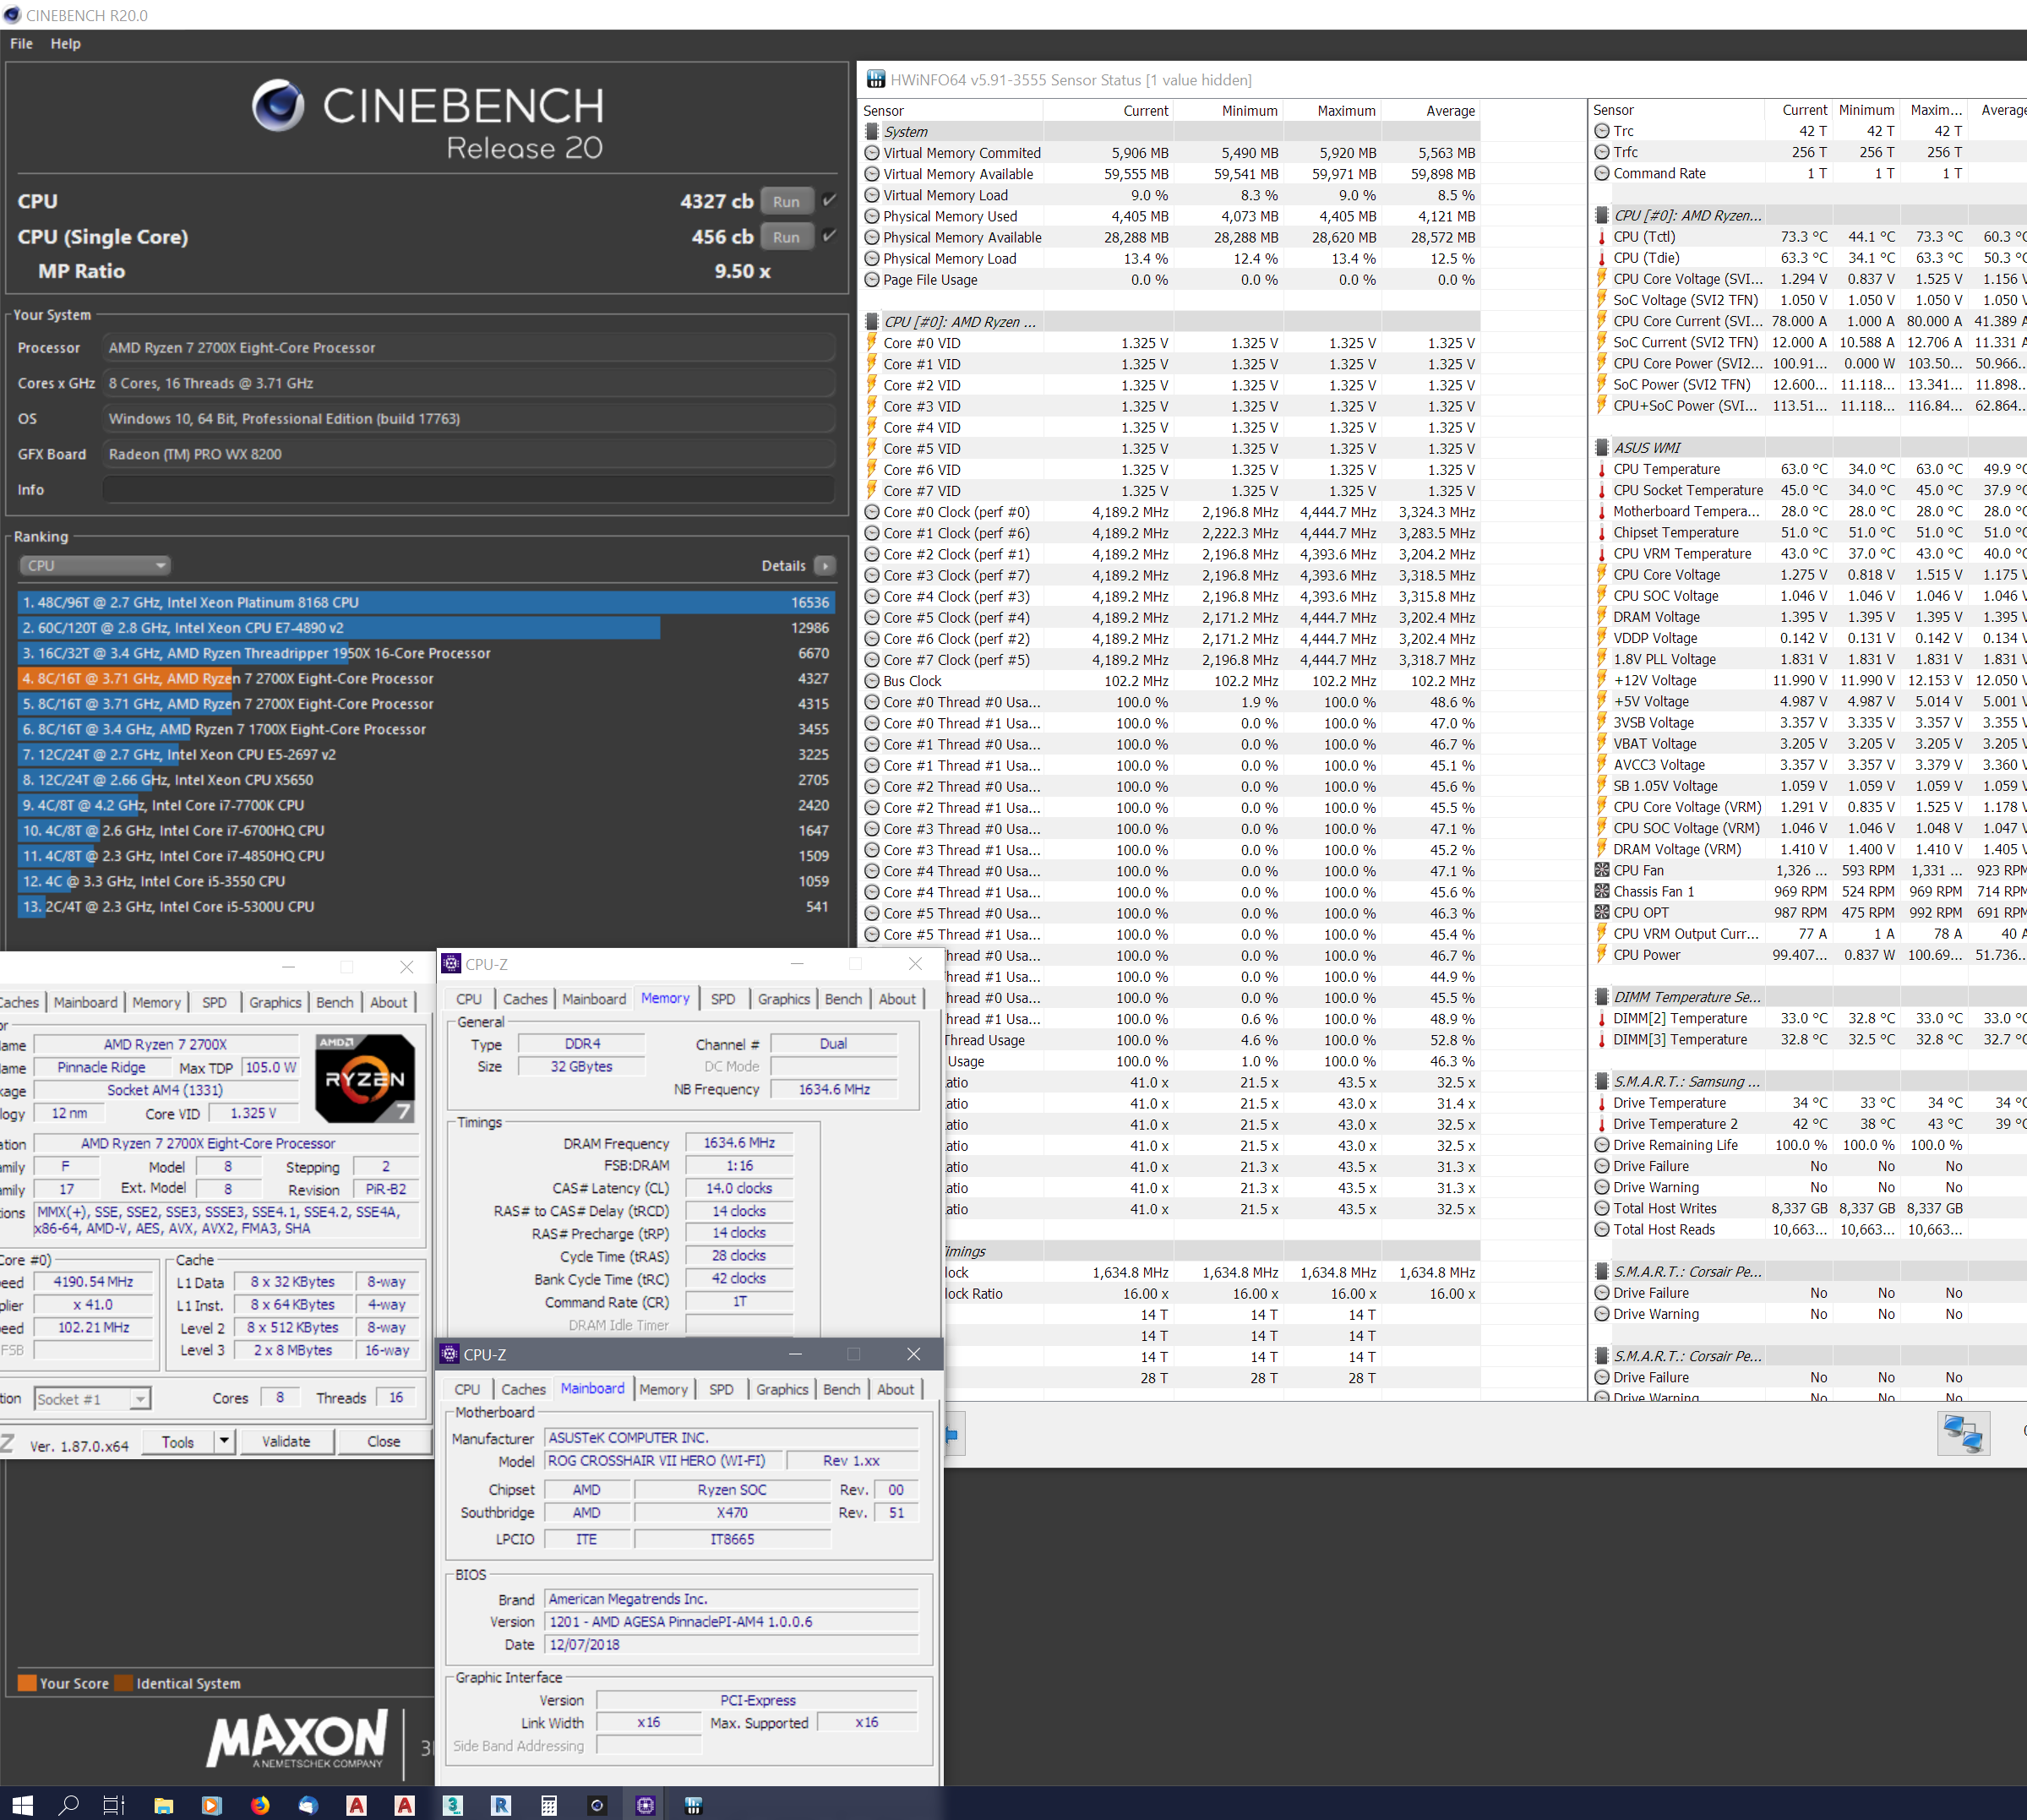Switch to the SPD tab in CPU-Z Memory window

tap(722, 999)
